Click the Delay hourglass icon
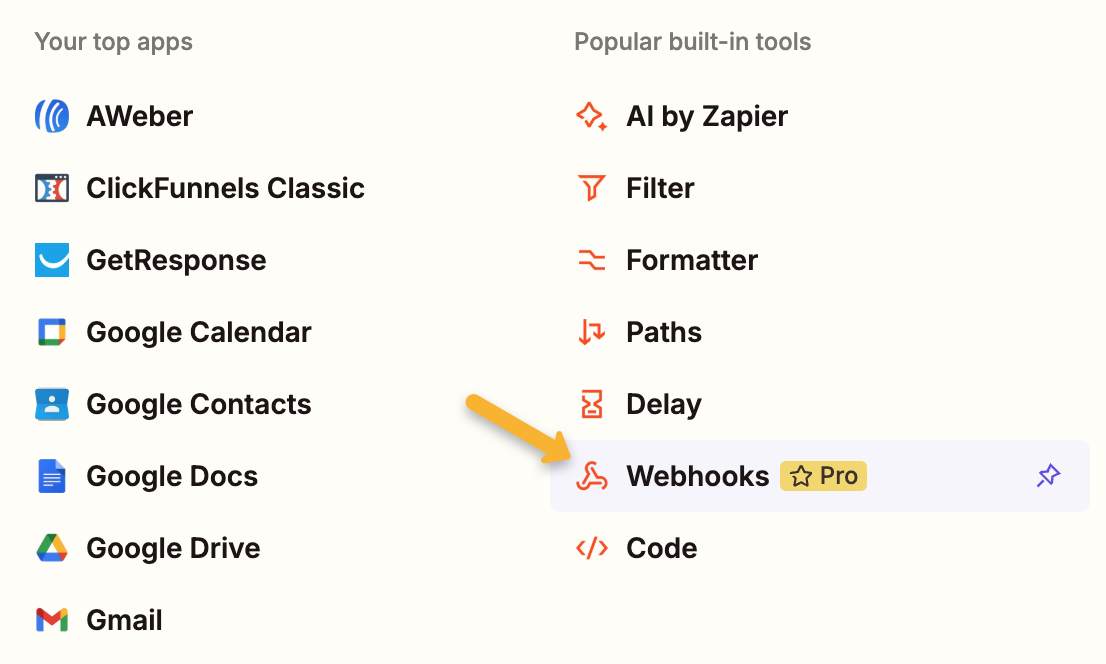Screen dimensions: 1106x664 [592, 404]
